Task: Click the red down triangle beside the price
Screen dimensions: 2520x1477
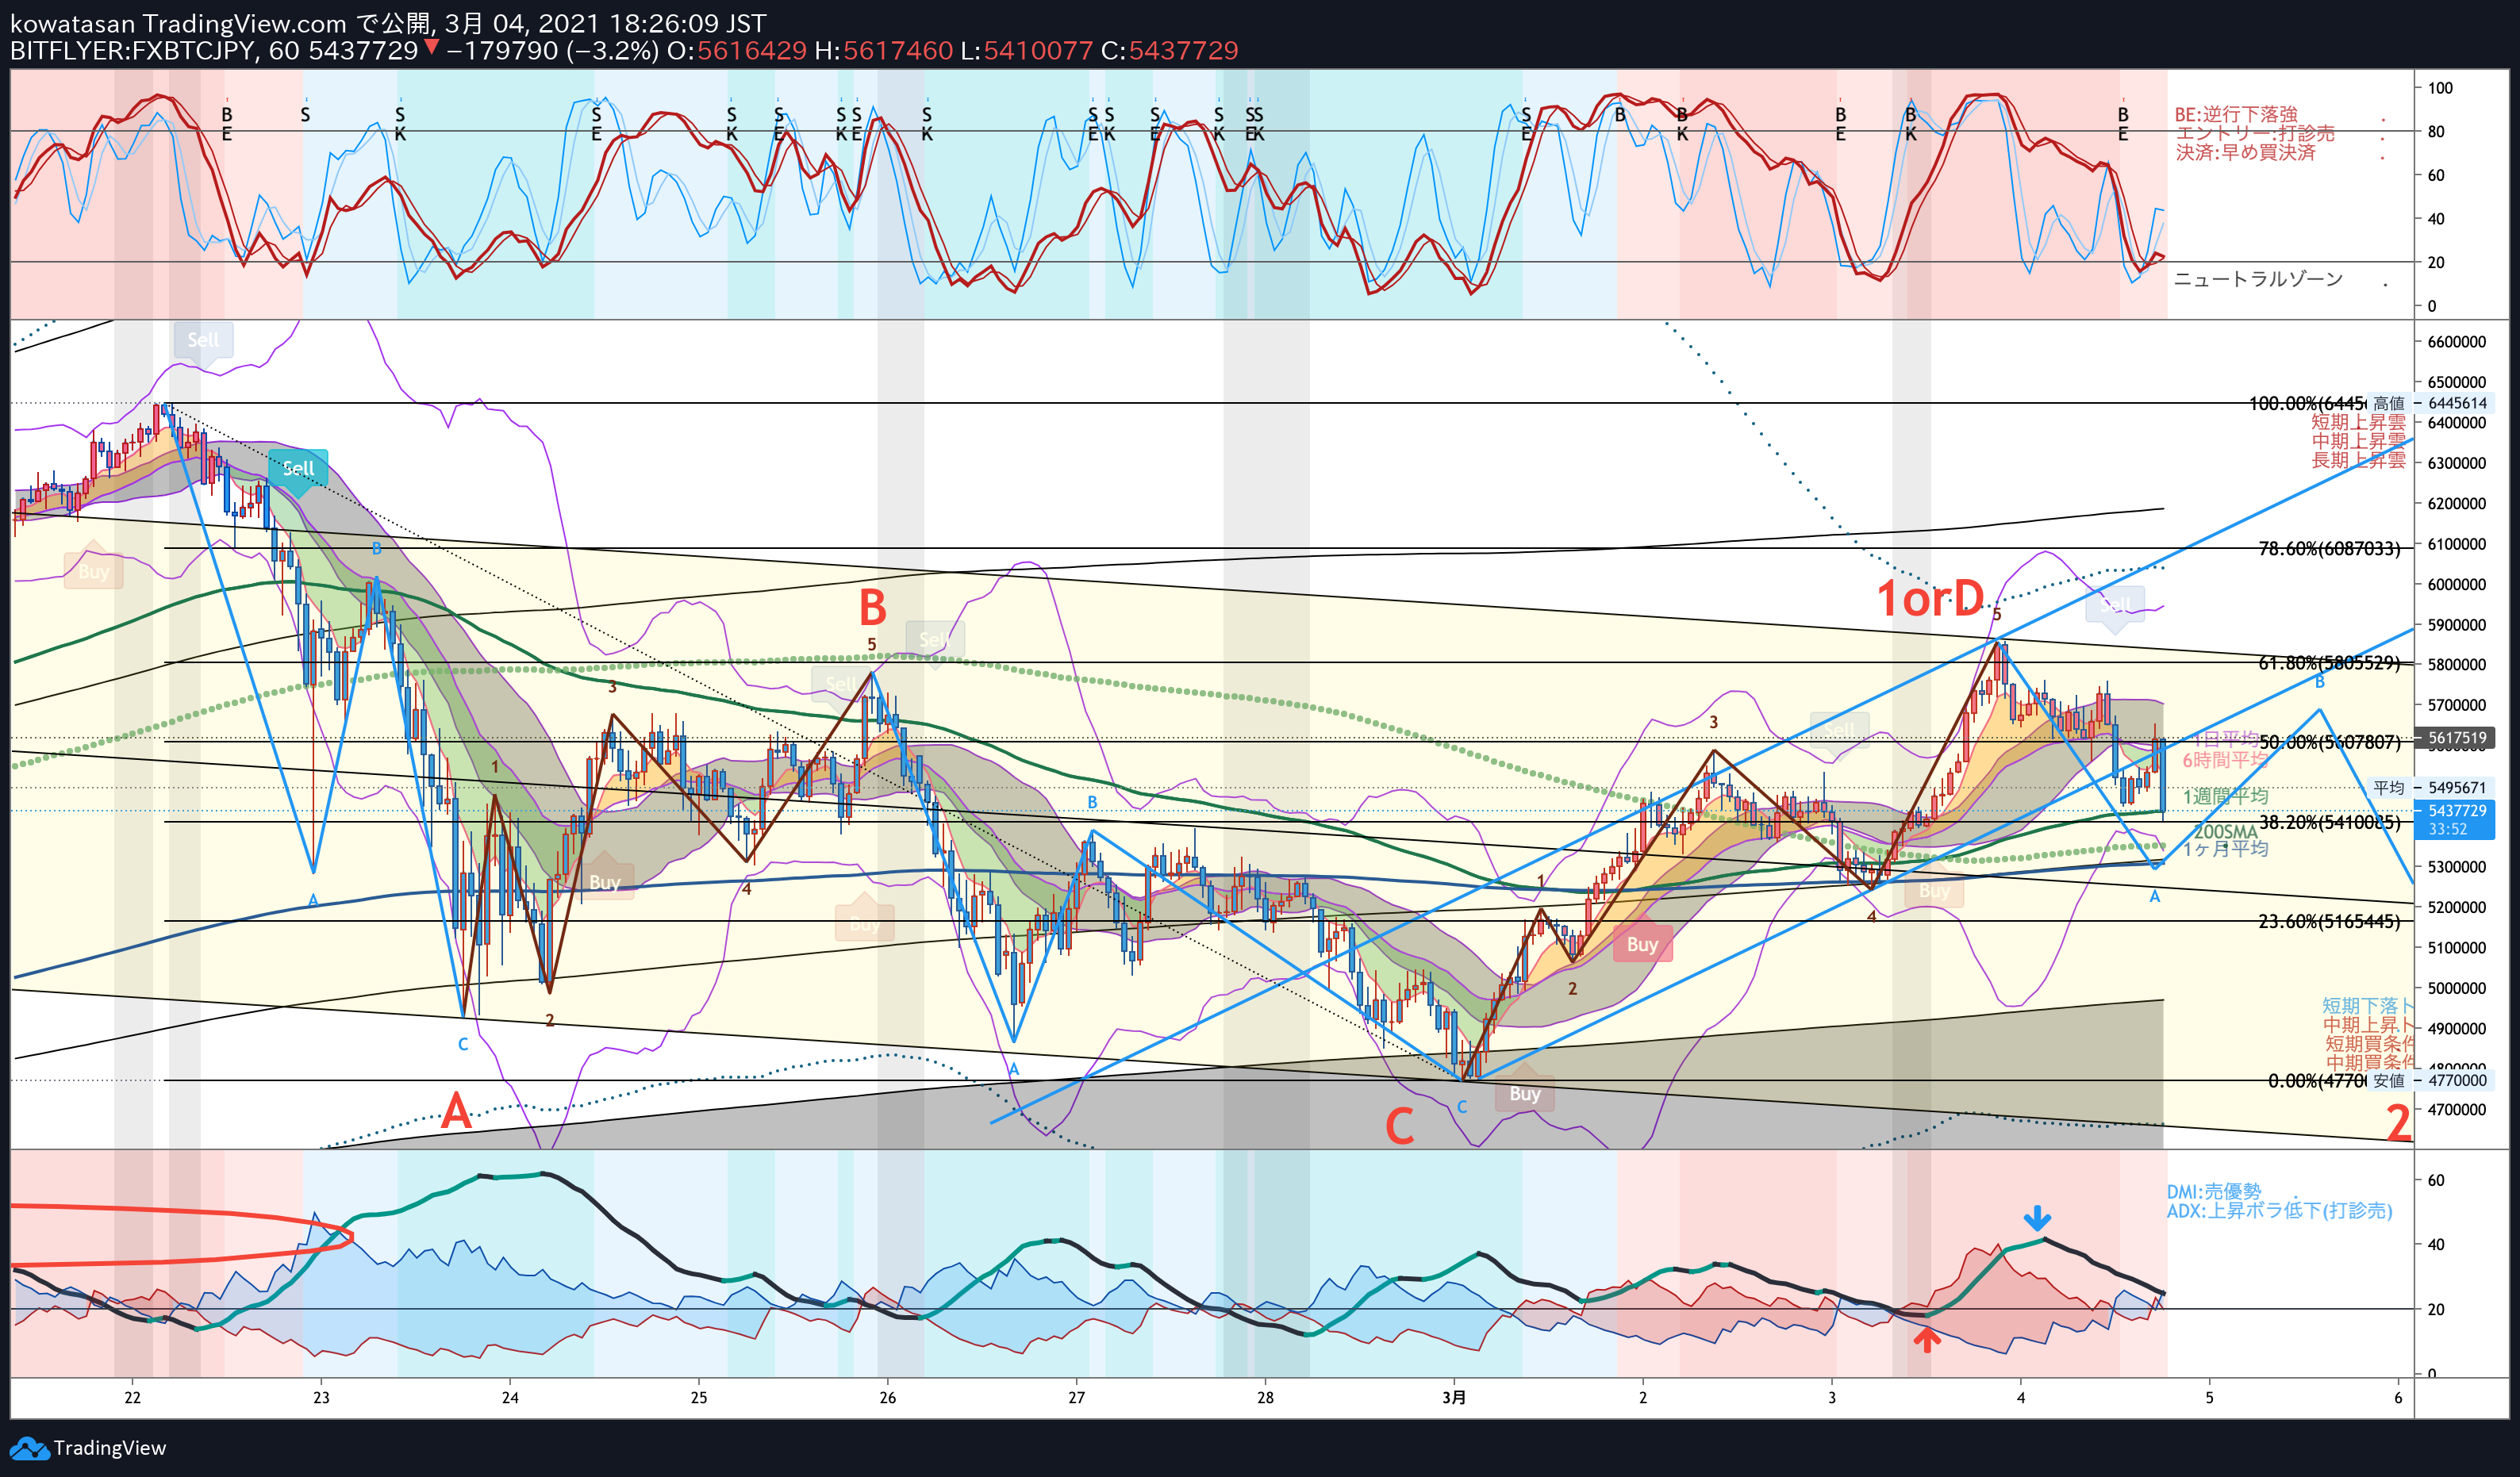Action: tap(431, 46)
